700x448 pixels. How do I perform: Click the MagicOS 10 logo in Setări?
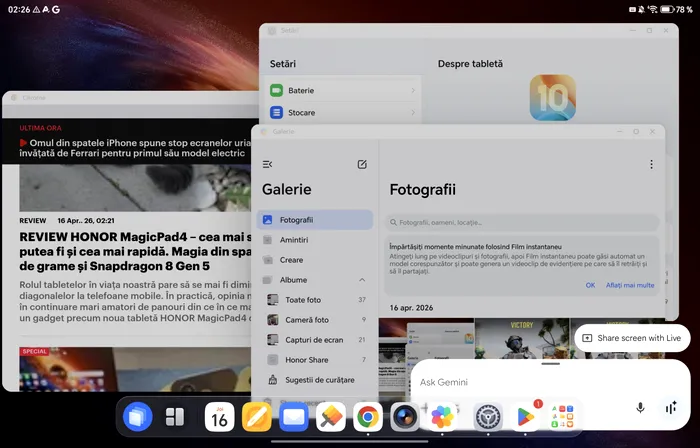553,98
